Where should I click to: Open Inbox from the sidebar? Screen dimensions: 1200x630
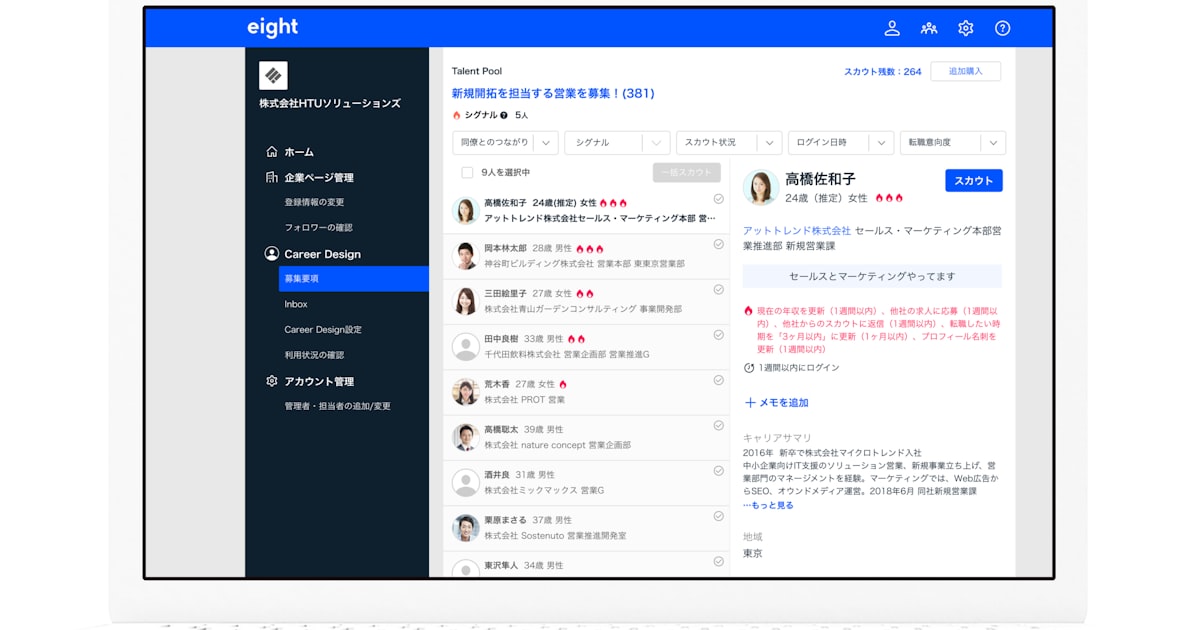tap(296, 304)
